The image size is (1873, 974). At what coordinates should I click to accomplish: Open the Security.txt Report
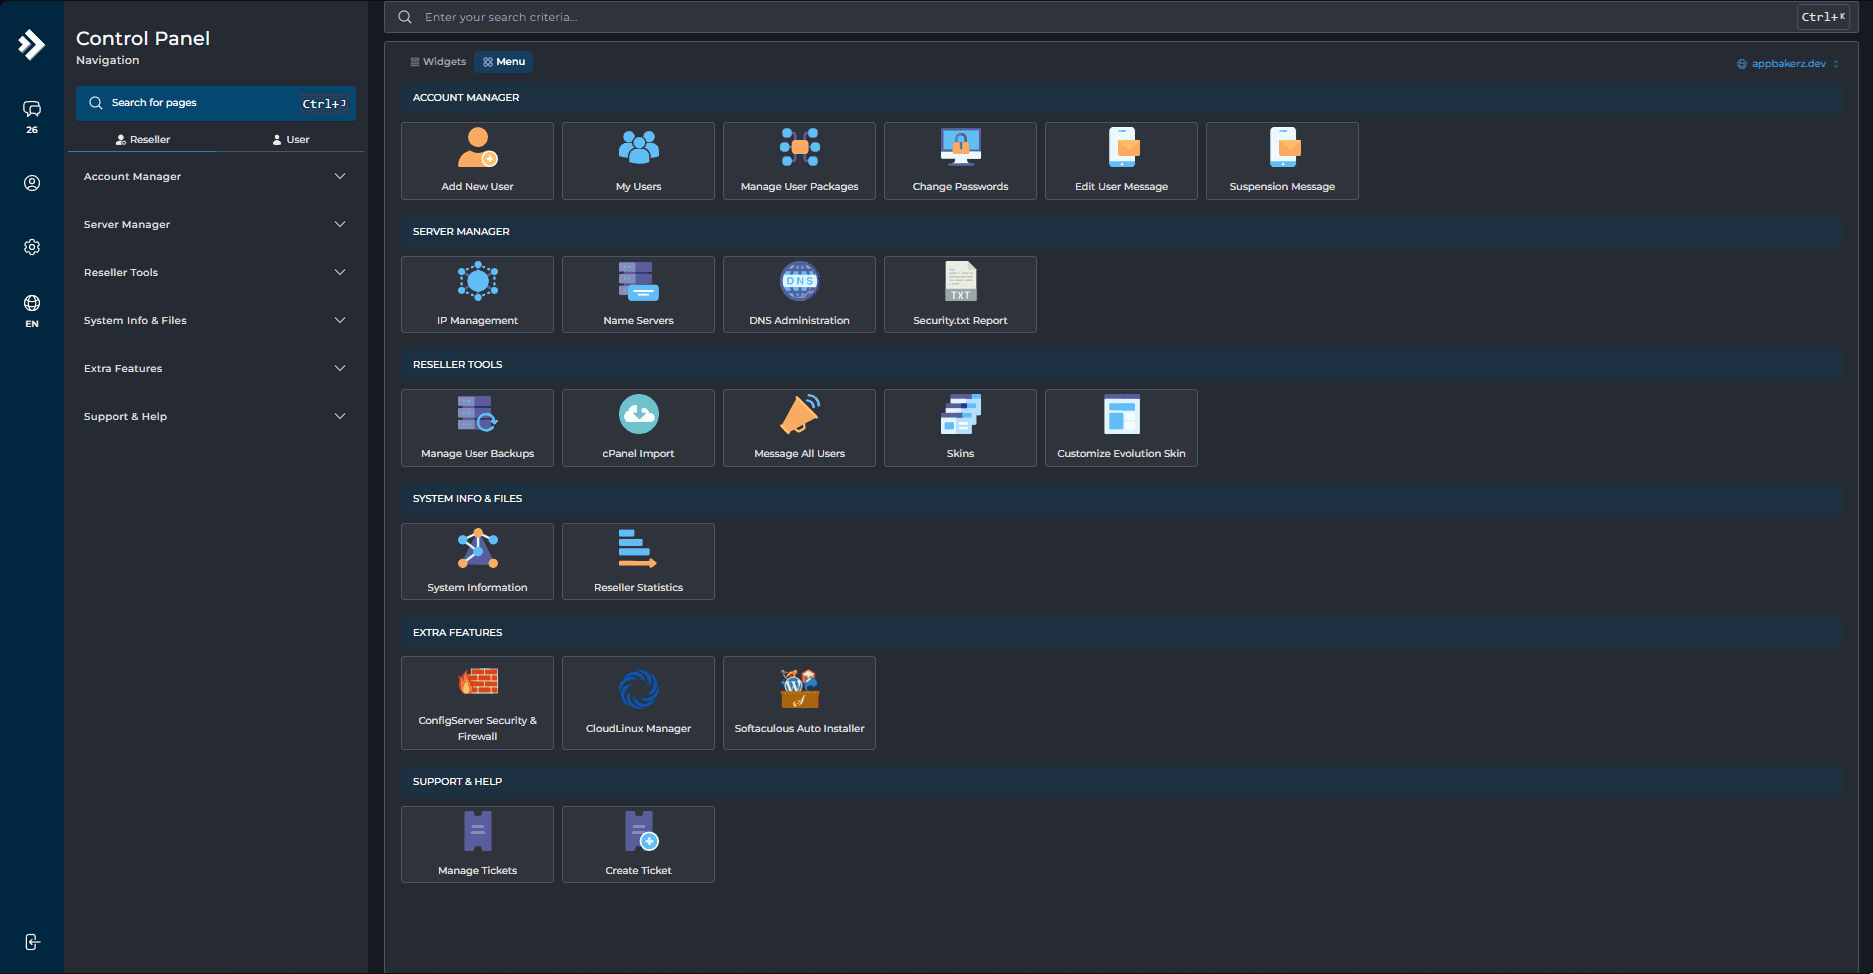pyautogui.click(x=959, y=293)
